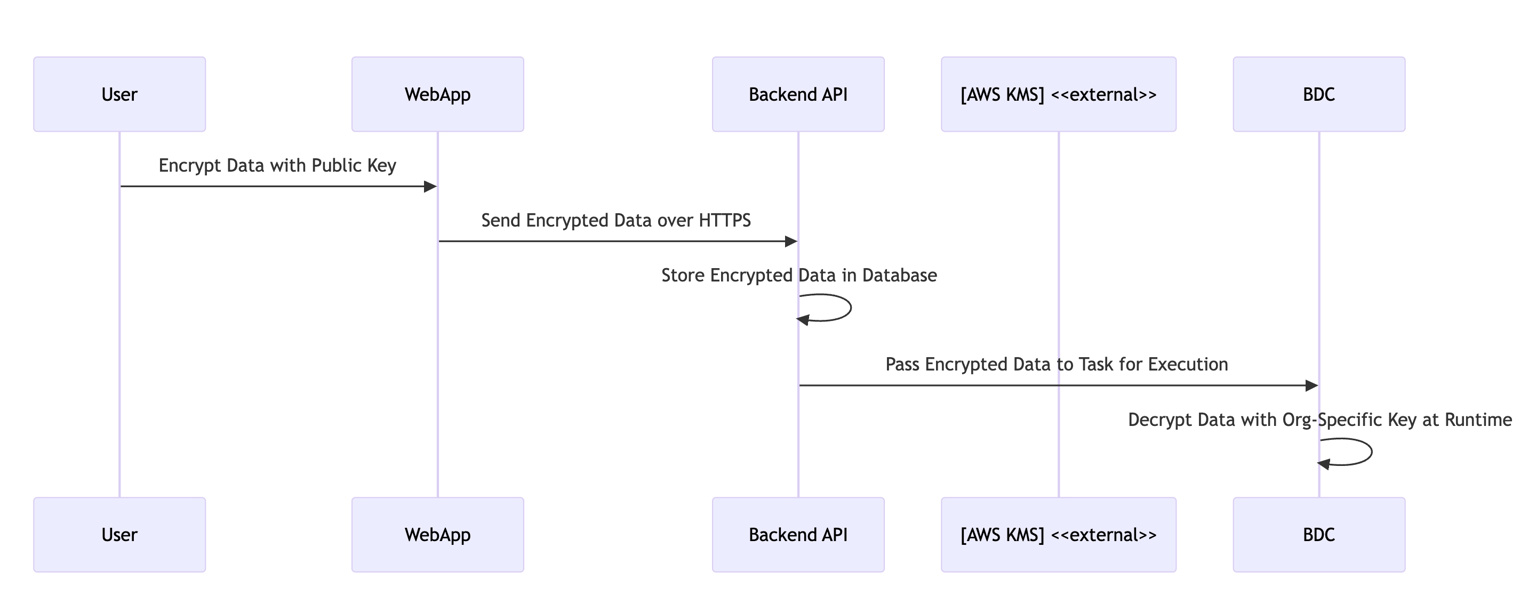Select the top WebApp participant box
Screen dimensions: 1536x596
tap(437, 94)
